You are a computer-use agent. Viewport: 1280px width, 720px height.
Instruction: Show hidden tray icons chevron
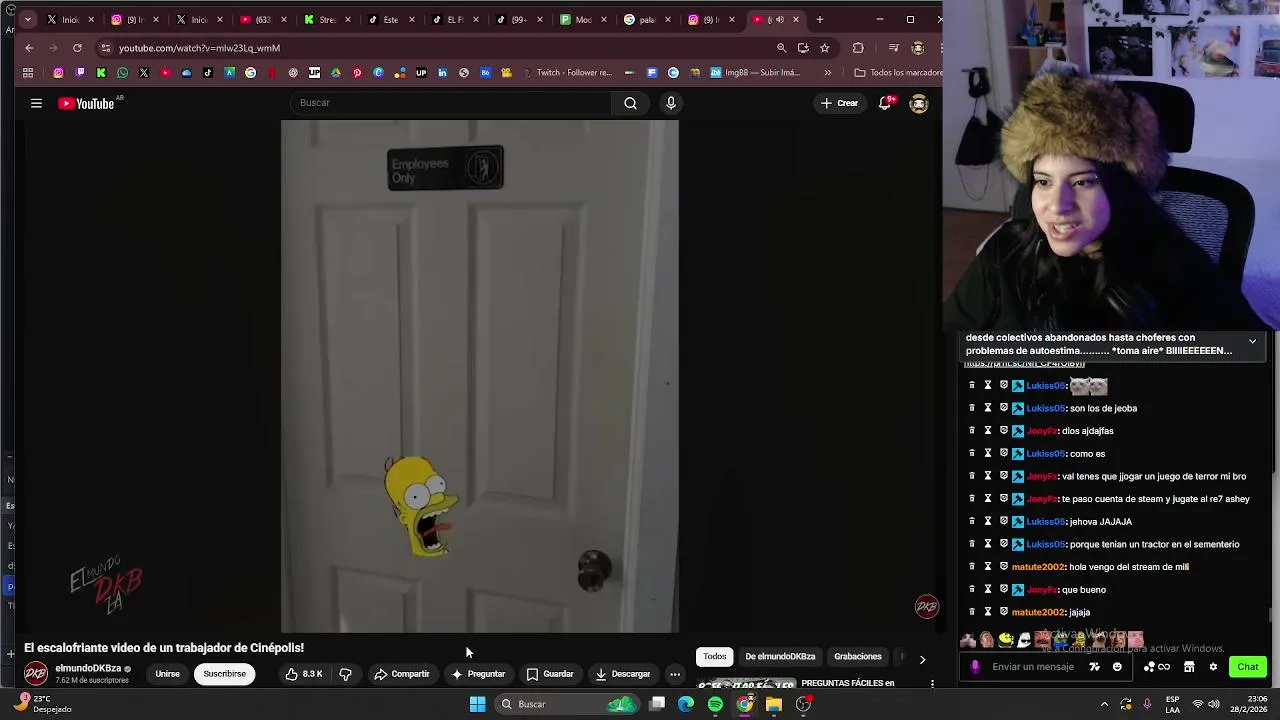tap(1104, 704)
